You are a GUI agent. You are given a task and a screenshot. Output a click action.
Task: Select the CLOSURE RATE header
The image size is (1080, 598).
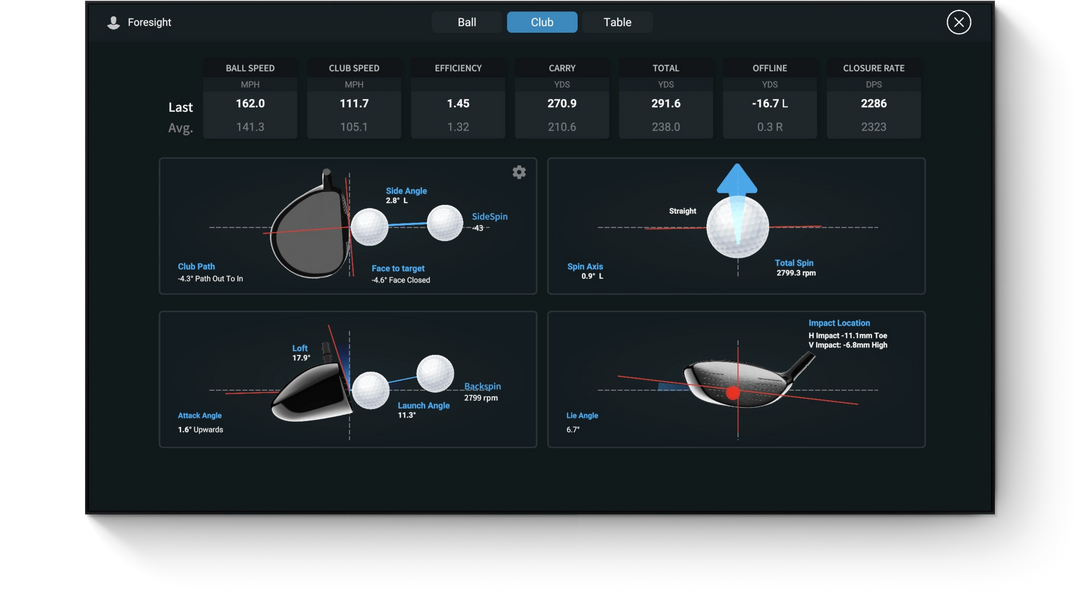tap(873, 67)
